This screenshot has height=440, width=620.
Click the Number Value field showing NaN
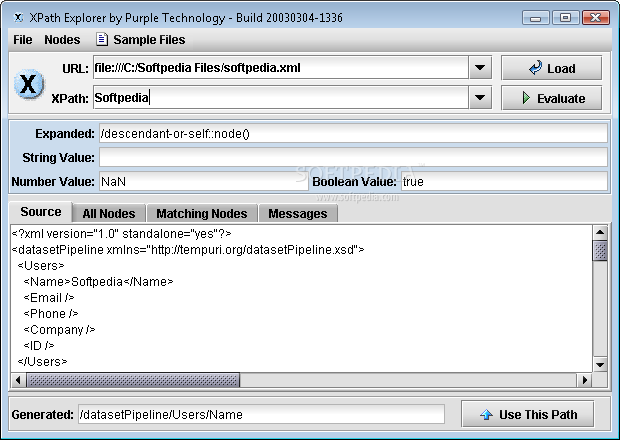(x=204, y=181)
